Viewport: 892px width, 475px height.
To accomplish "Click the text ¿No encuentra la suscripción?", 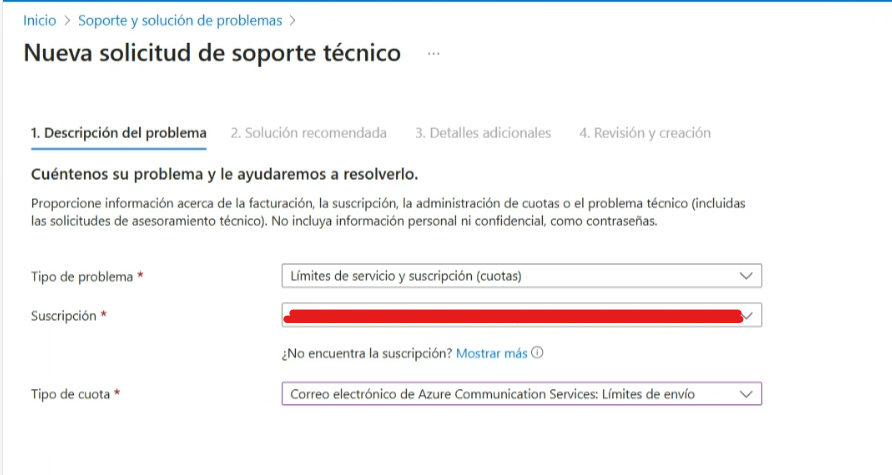I will pos(367,353).
